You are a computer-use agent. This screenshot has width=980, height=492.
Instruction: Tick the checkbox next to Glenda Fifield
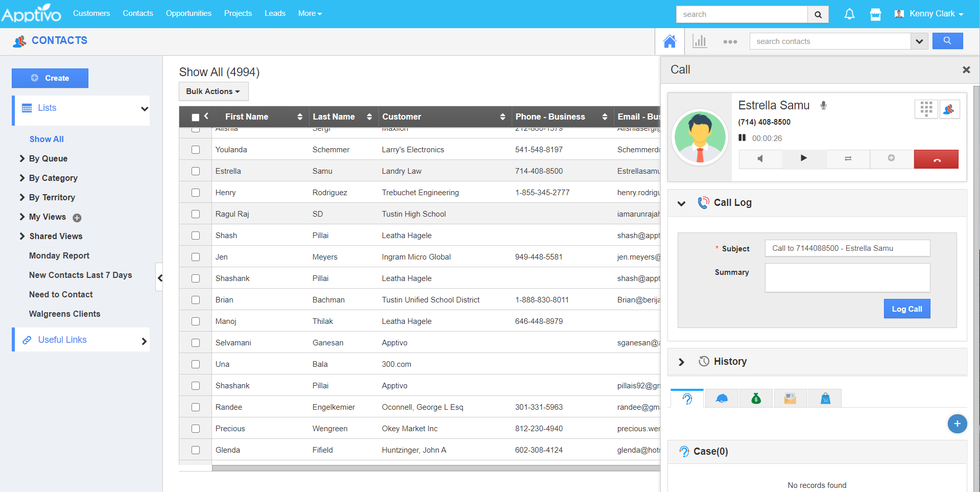196,450
